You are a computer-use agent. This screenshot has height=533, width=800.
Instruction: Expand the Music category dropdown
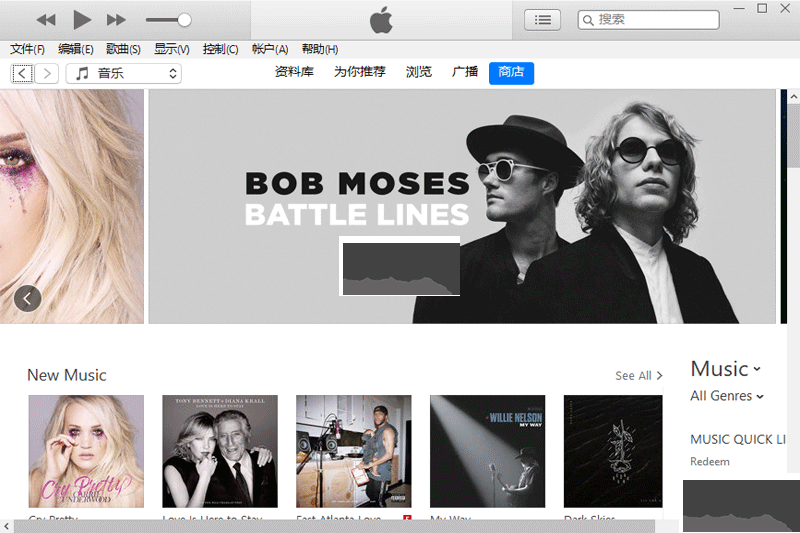click(x=726, y=369)
